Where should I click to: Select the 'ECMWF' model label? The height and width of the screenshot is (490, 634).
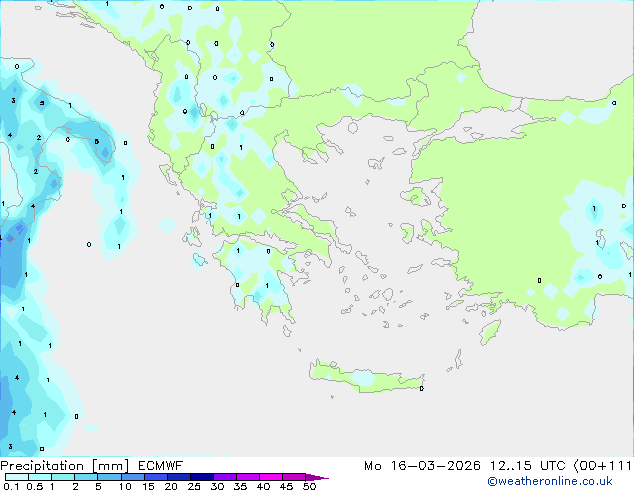[x=161, y=466]
